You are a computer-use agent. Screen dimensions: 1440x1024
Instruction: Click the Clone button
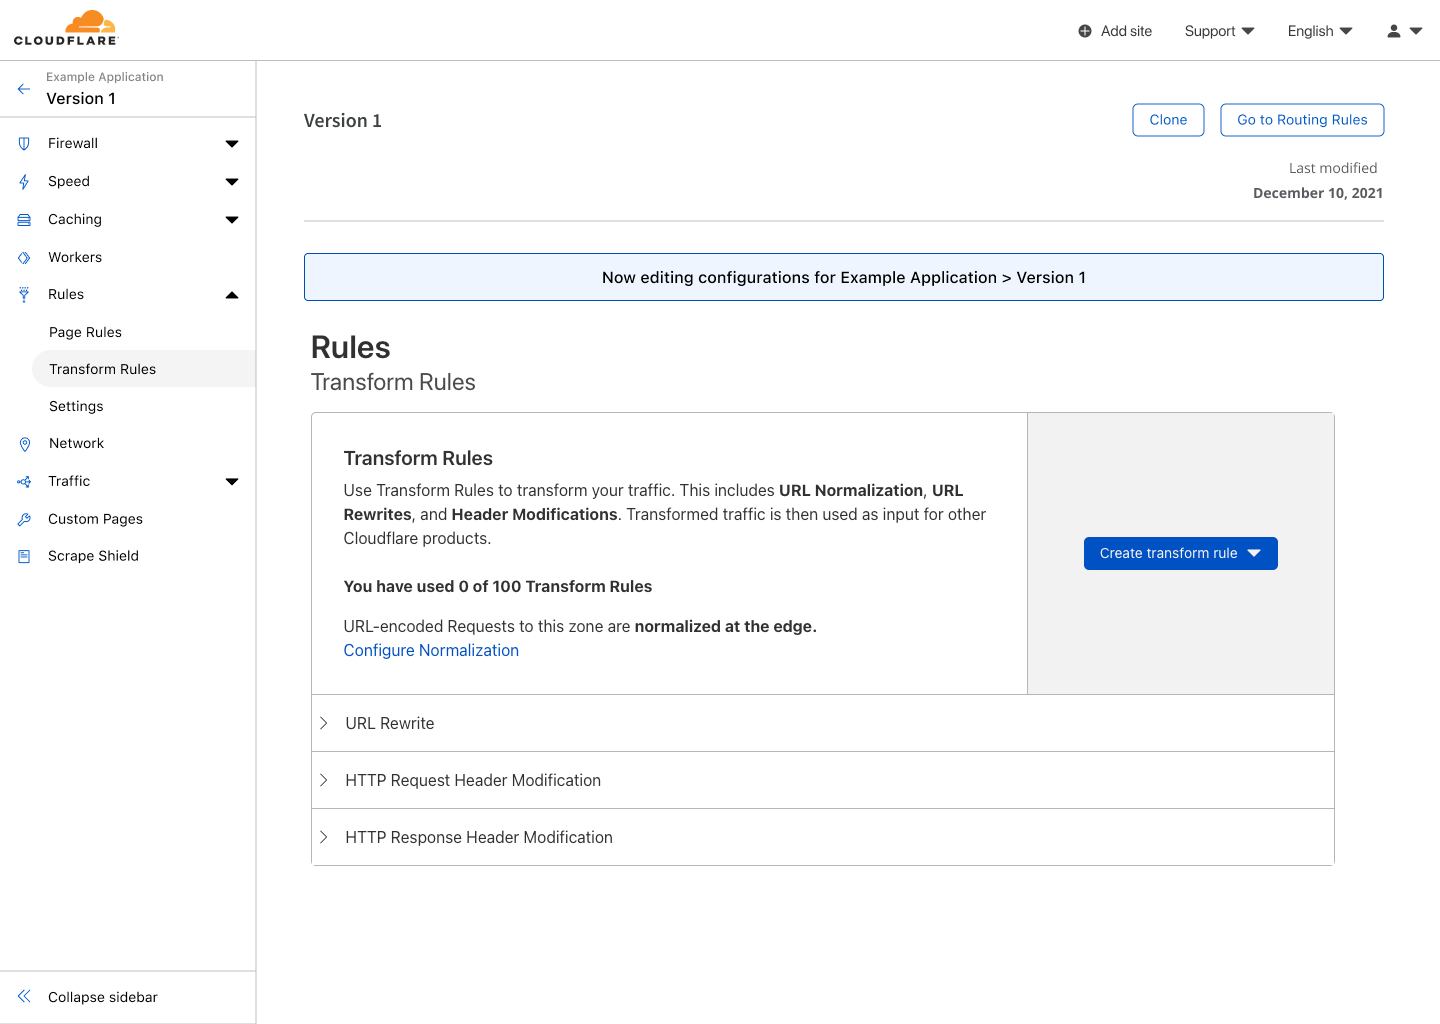[x=1168, y=120]
